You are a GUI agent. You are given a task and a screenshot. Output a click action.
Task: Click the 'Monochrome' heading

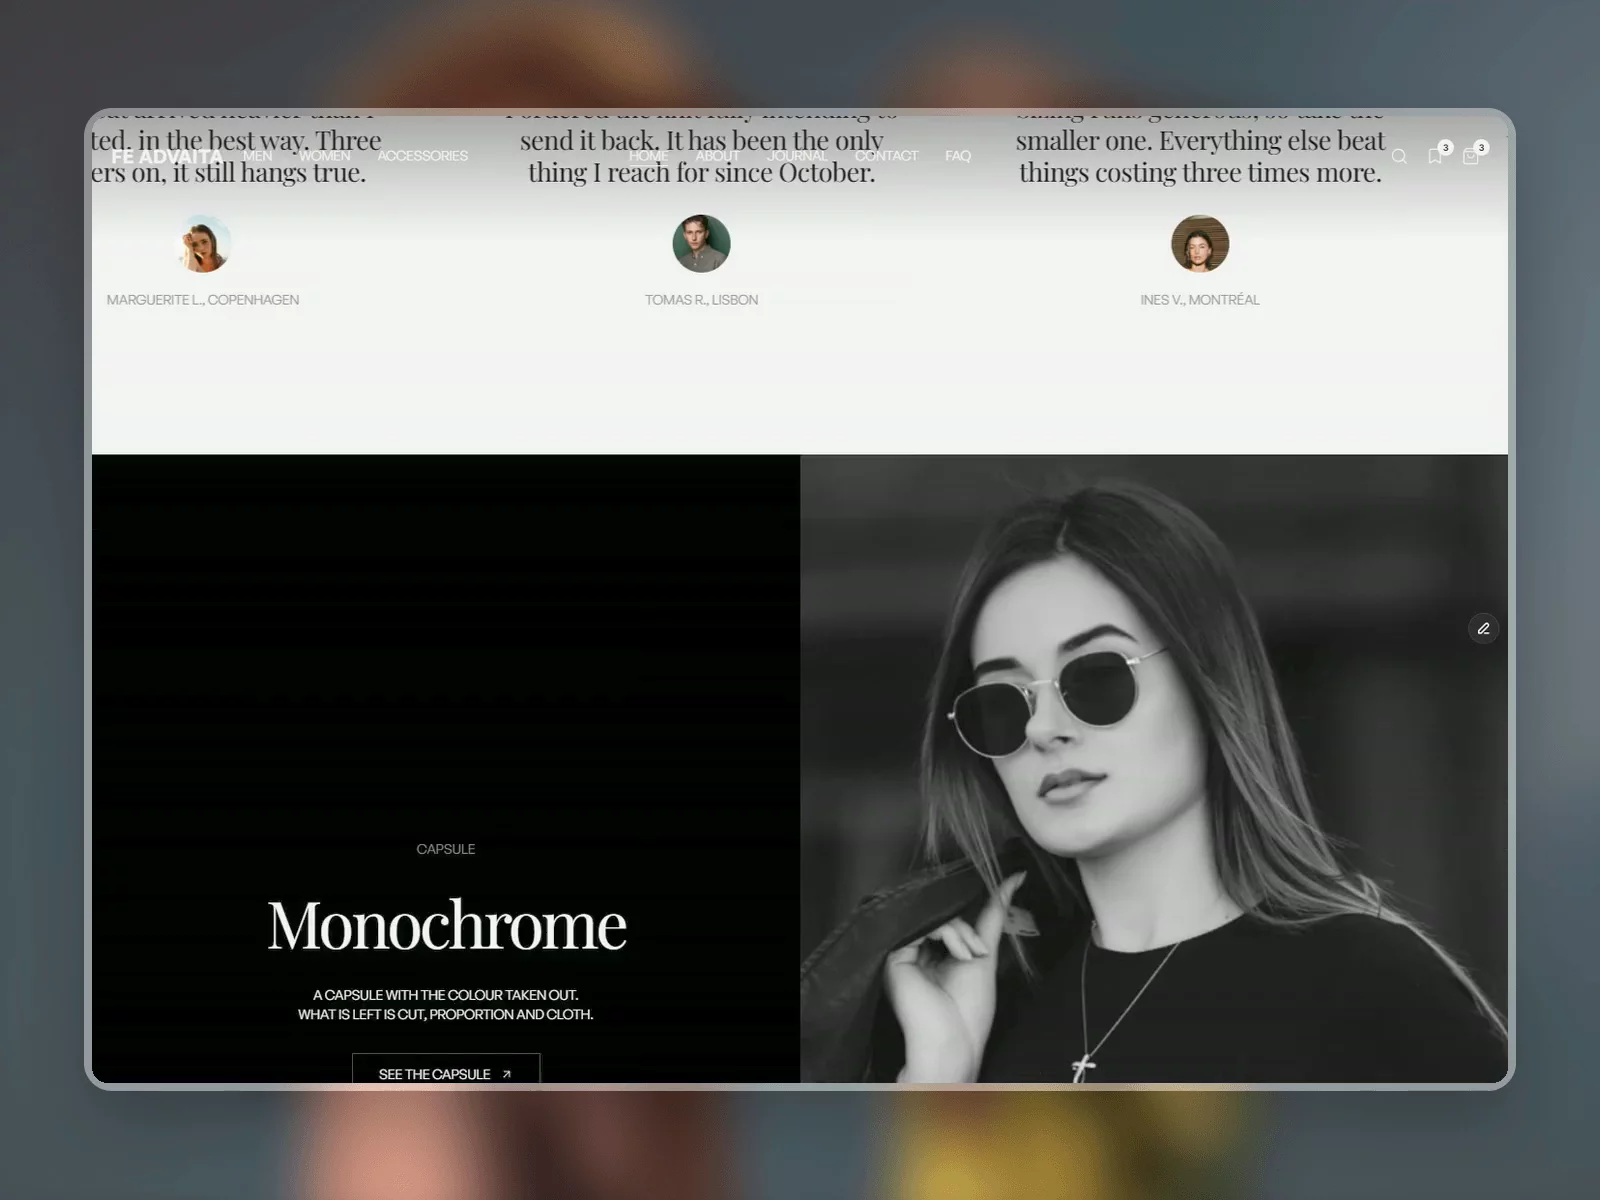[446, 925]
